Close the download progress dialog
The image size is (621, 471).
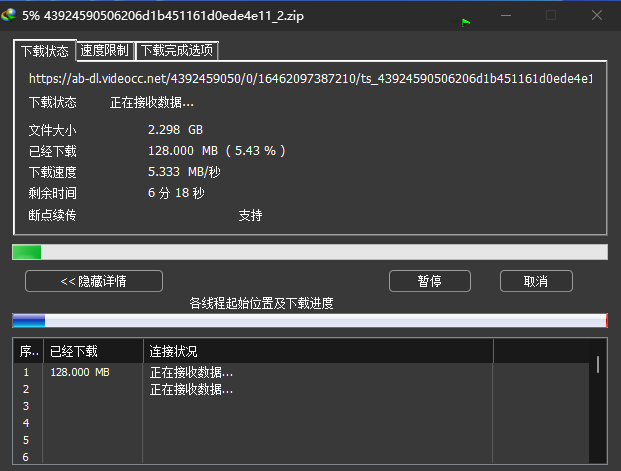pos(596,15)
